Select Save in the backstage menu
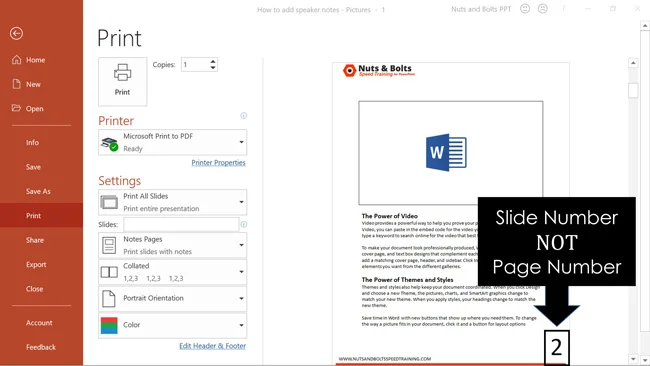 (x=33, y=167)
